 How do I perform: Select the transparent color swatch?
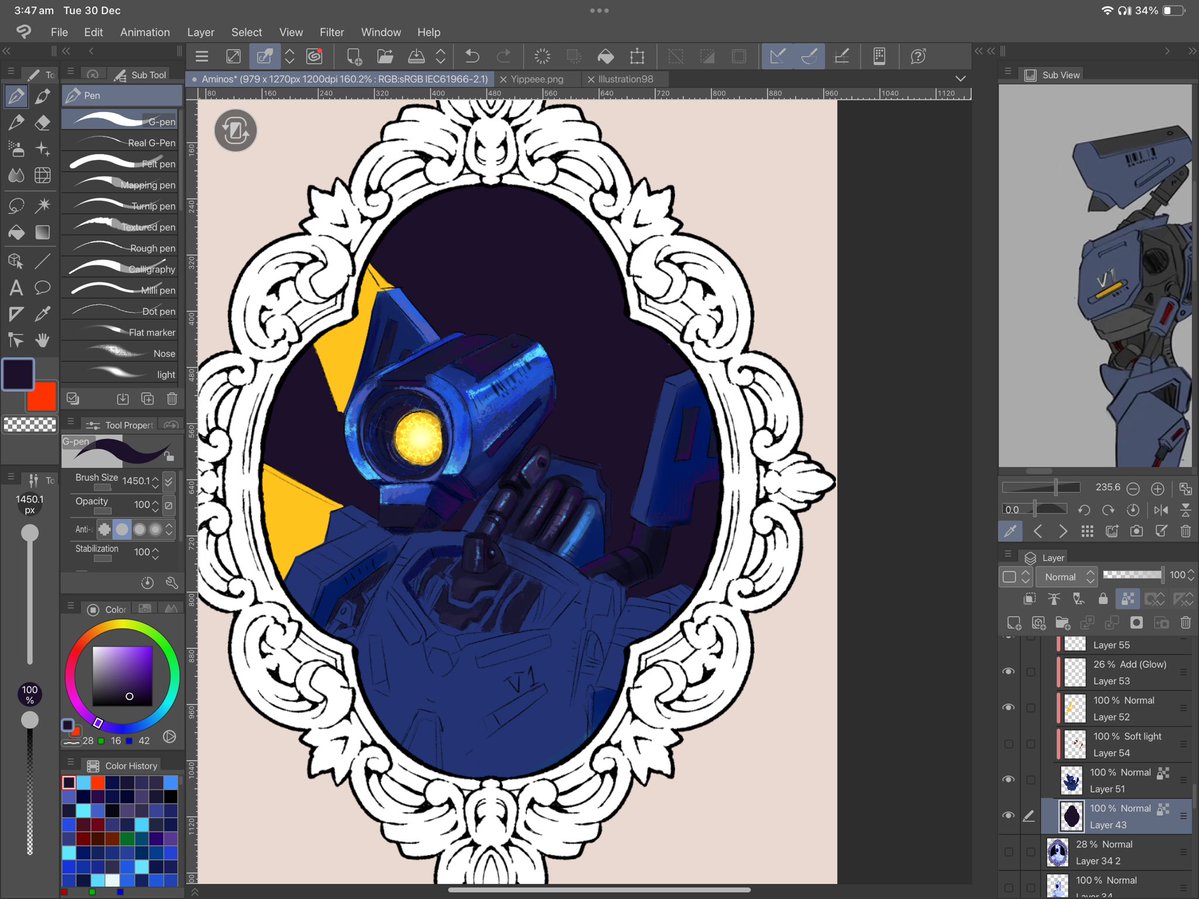pos(30,424)
